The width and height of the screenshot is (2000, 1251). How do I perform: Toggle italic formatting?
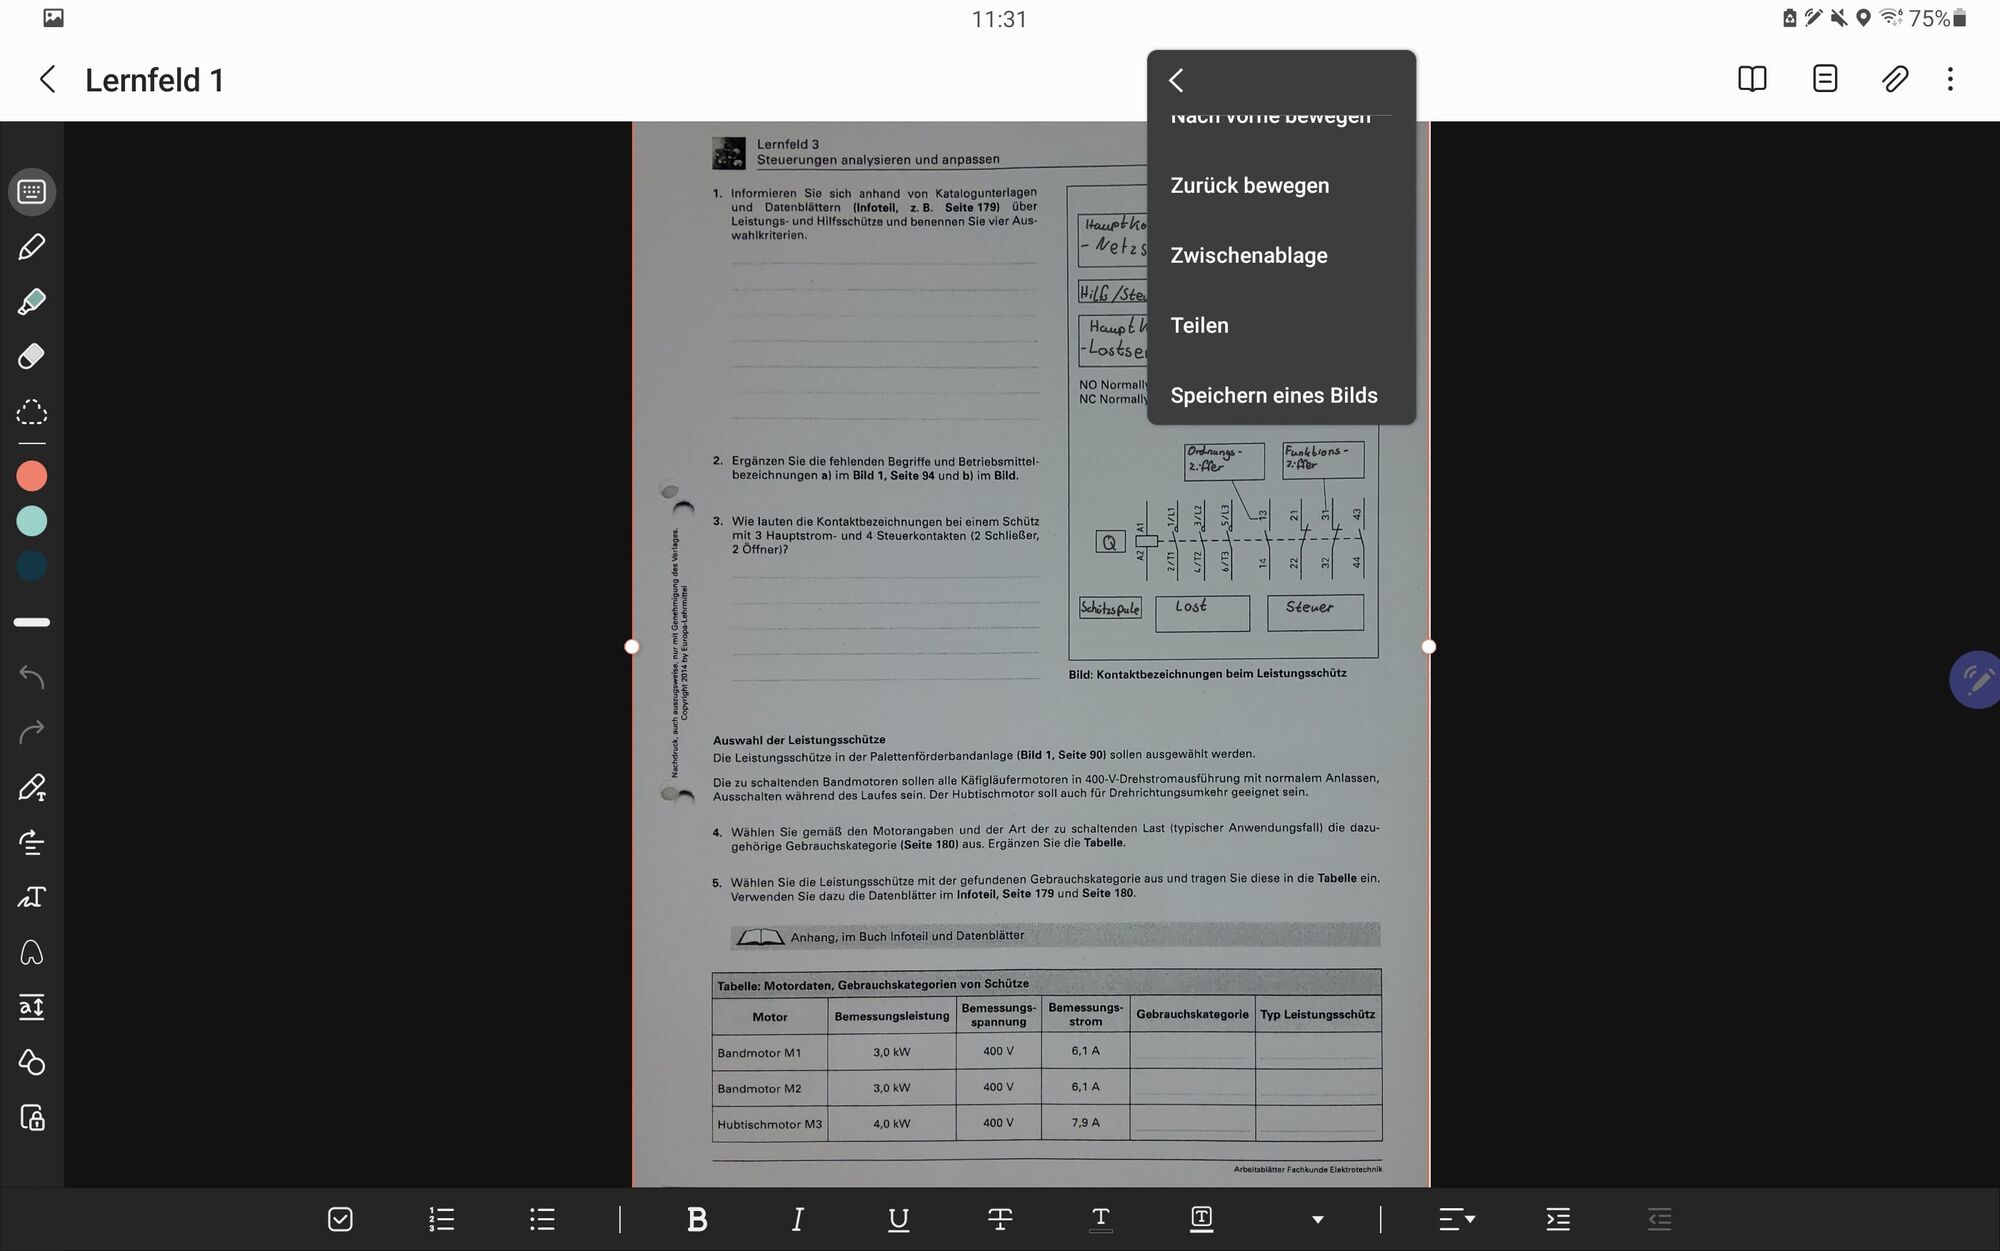pos(797,1219)
